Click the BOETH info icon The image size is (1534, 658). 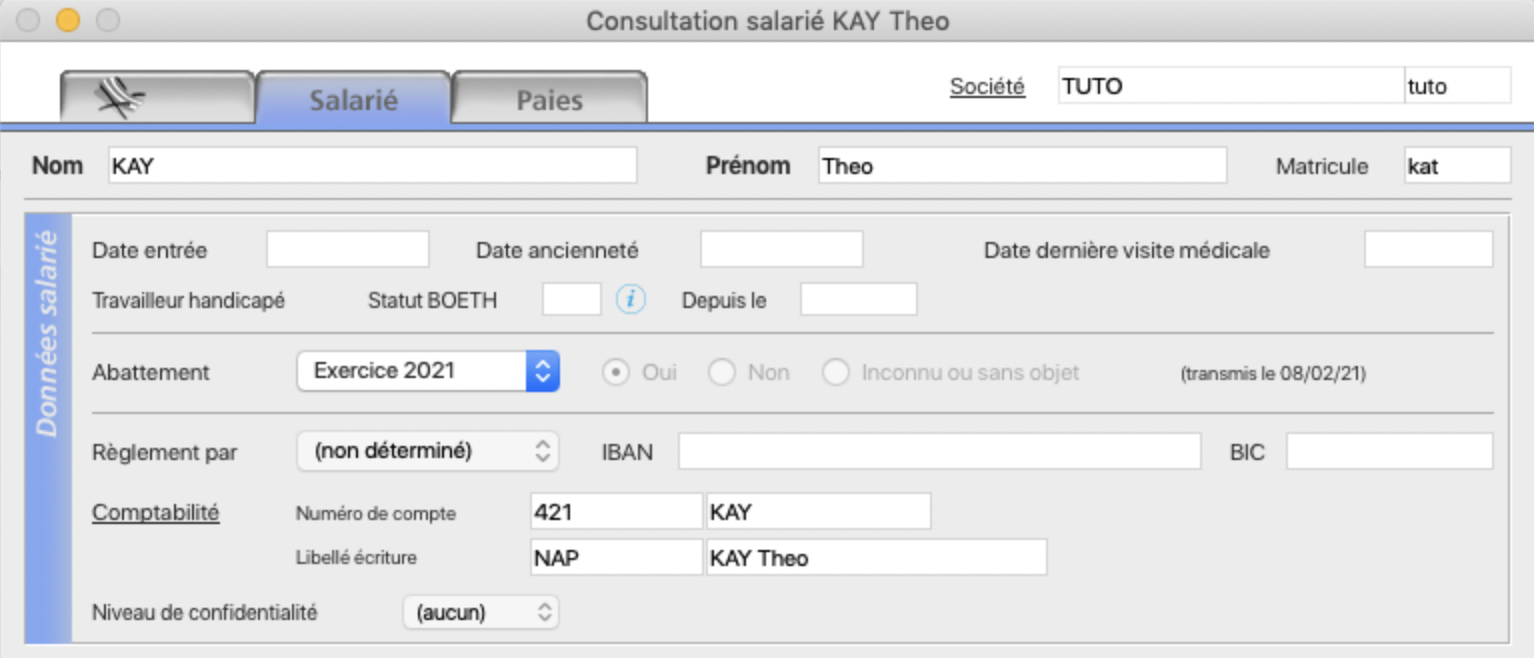click(631, 299)
